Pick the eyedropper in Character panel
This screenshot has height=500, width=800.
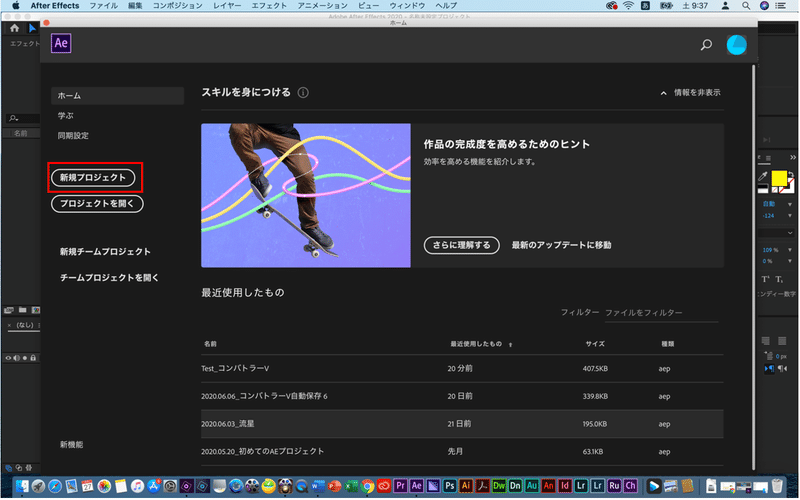click(763, 177)
